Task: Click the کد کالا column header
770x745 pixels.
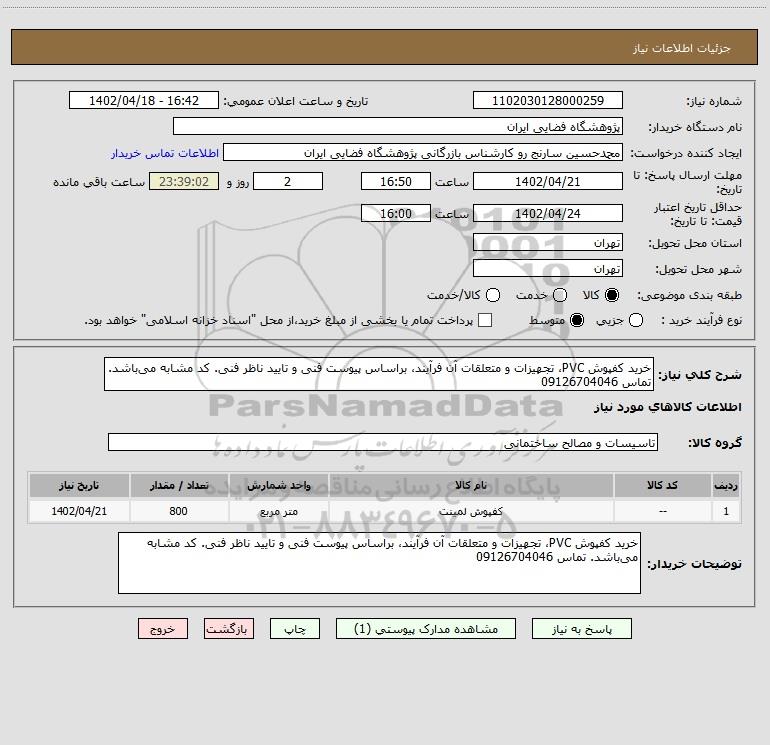Action: tap(662, 485)
